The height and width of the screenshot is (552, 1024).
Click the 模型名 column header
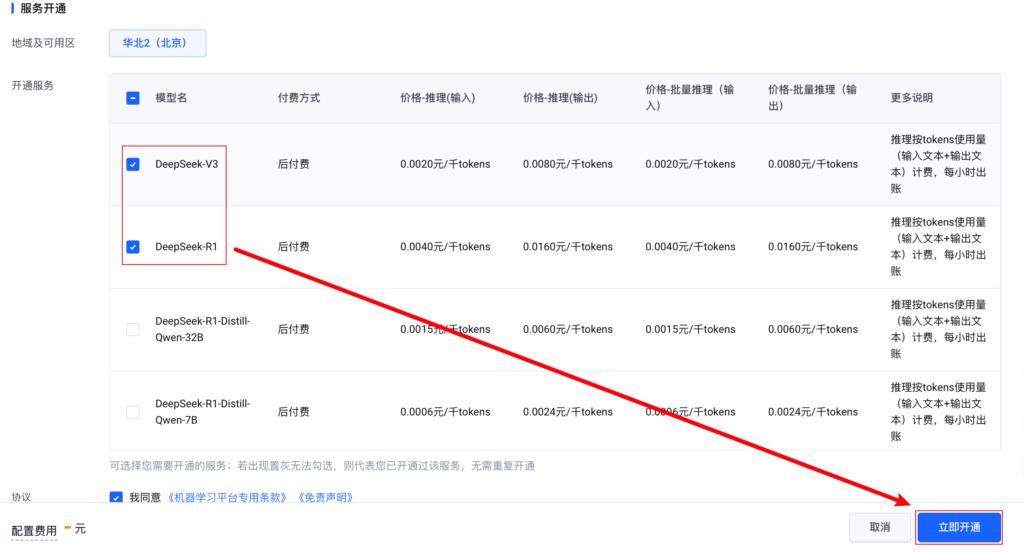[171, 98]
